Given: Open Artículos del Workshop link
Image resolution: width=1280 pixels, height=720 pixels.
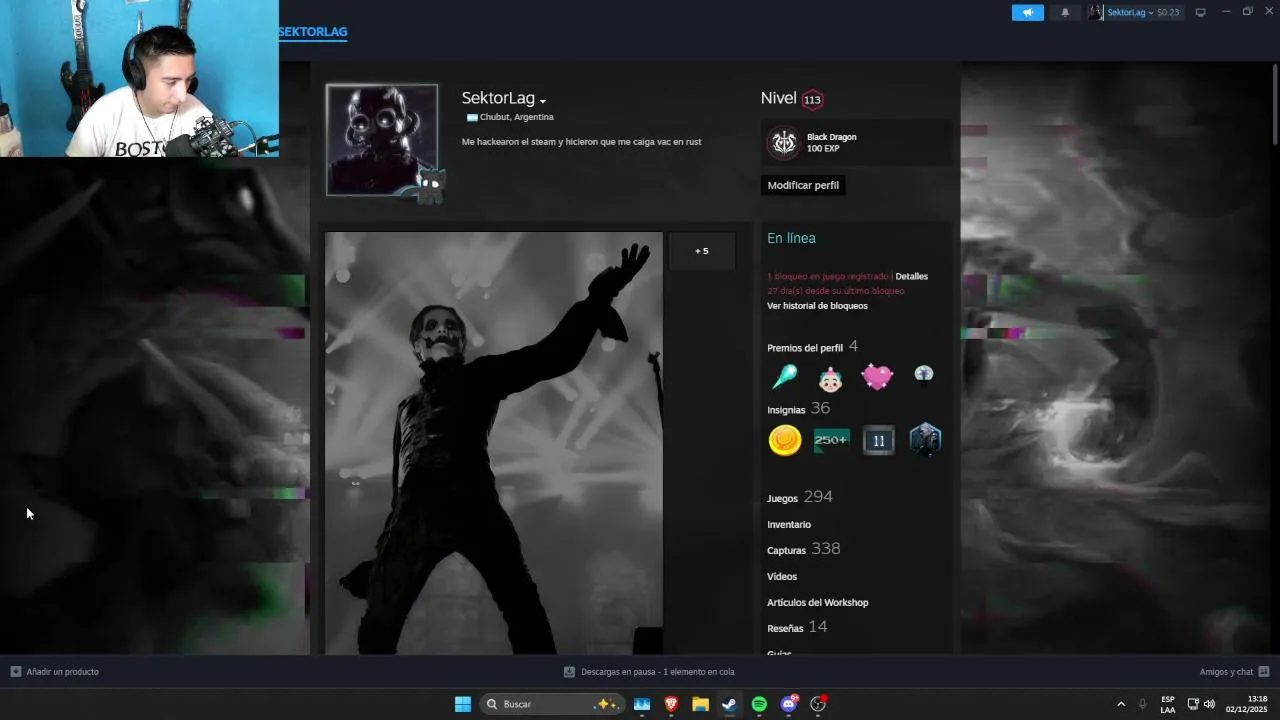Looking at the screenshot, I should click(817, 603).
